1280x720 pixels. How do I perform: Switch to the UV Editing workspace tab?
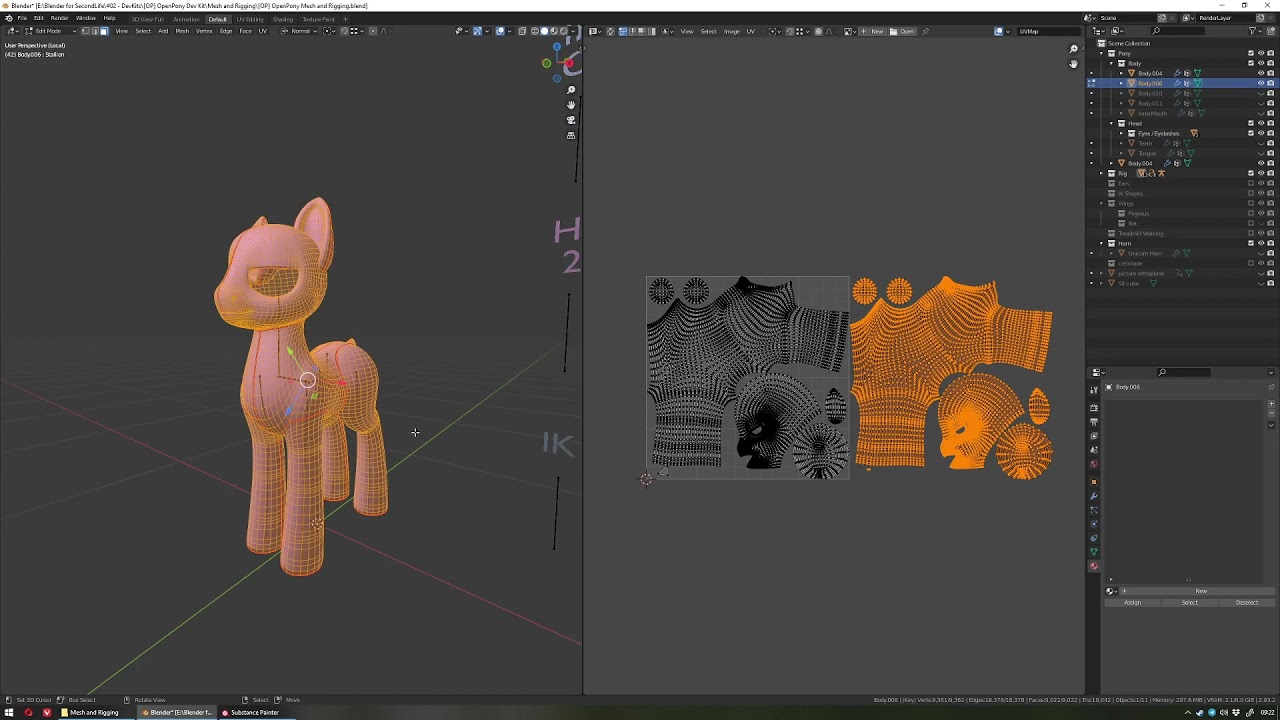tap(249, 19)
